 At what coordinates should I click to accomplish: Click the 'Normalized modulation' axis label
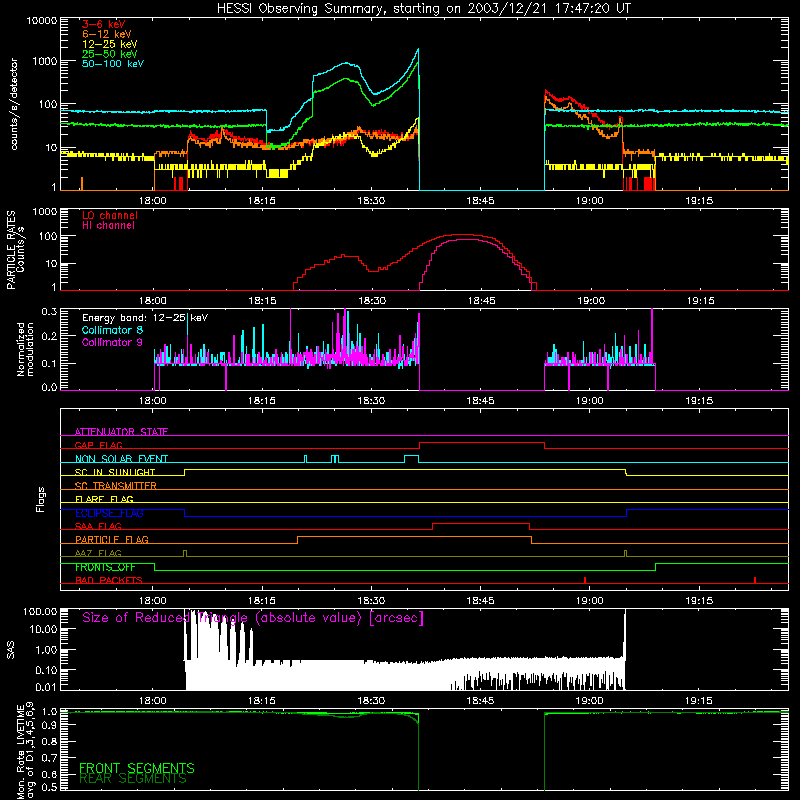[25, 349]
